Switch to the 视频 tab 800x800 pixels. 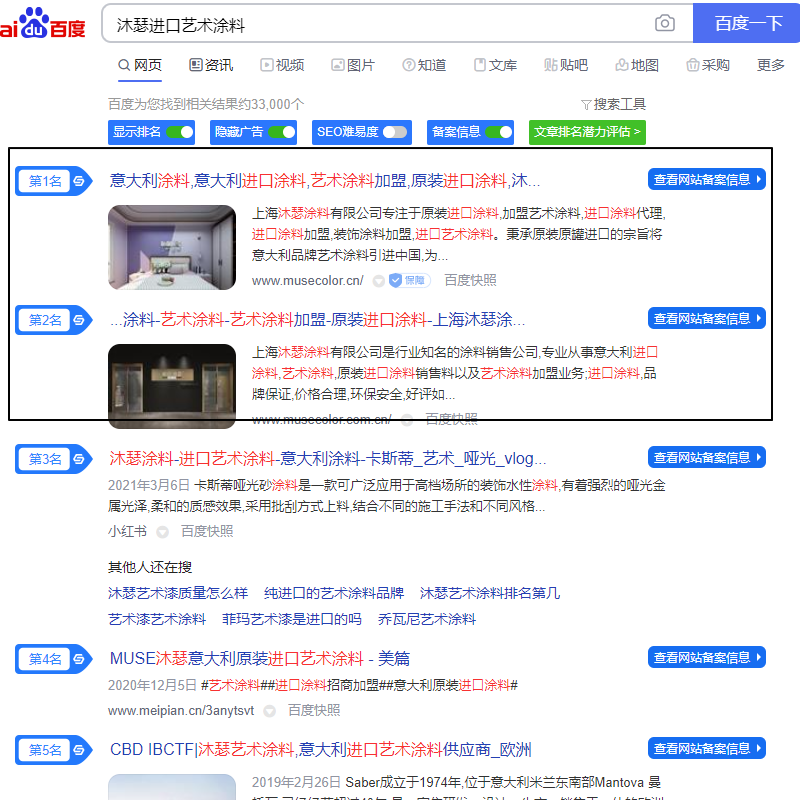(x=282, y=65)
